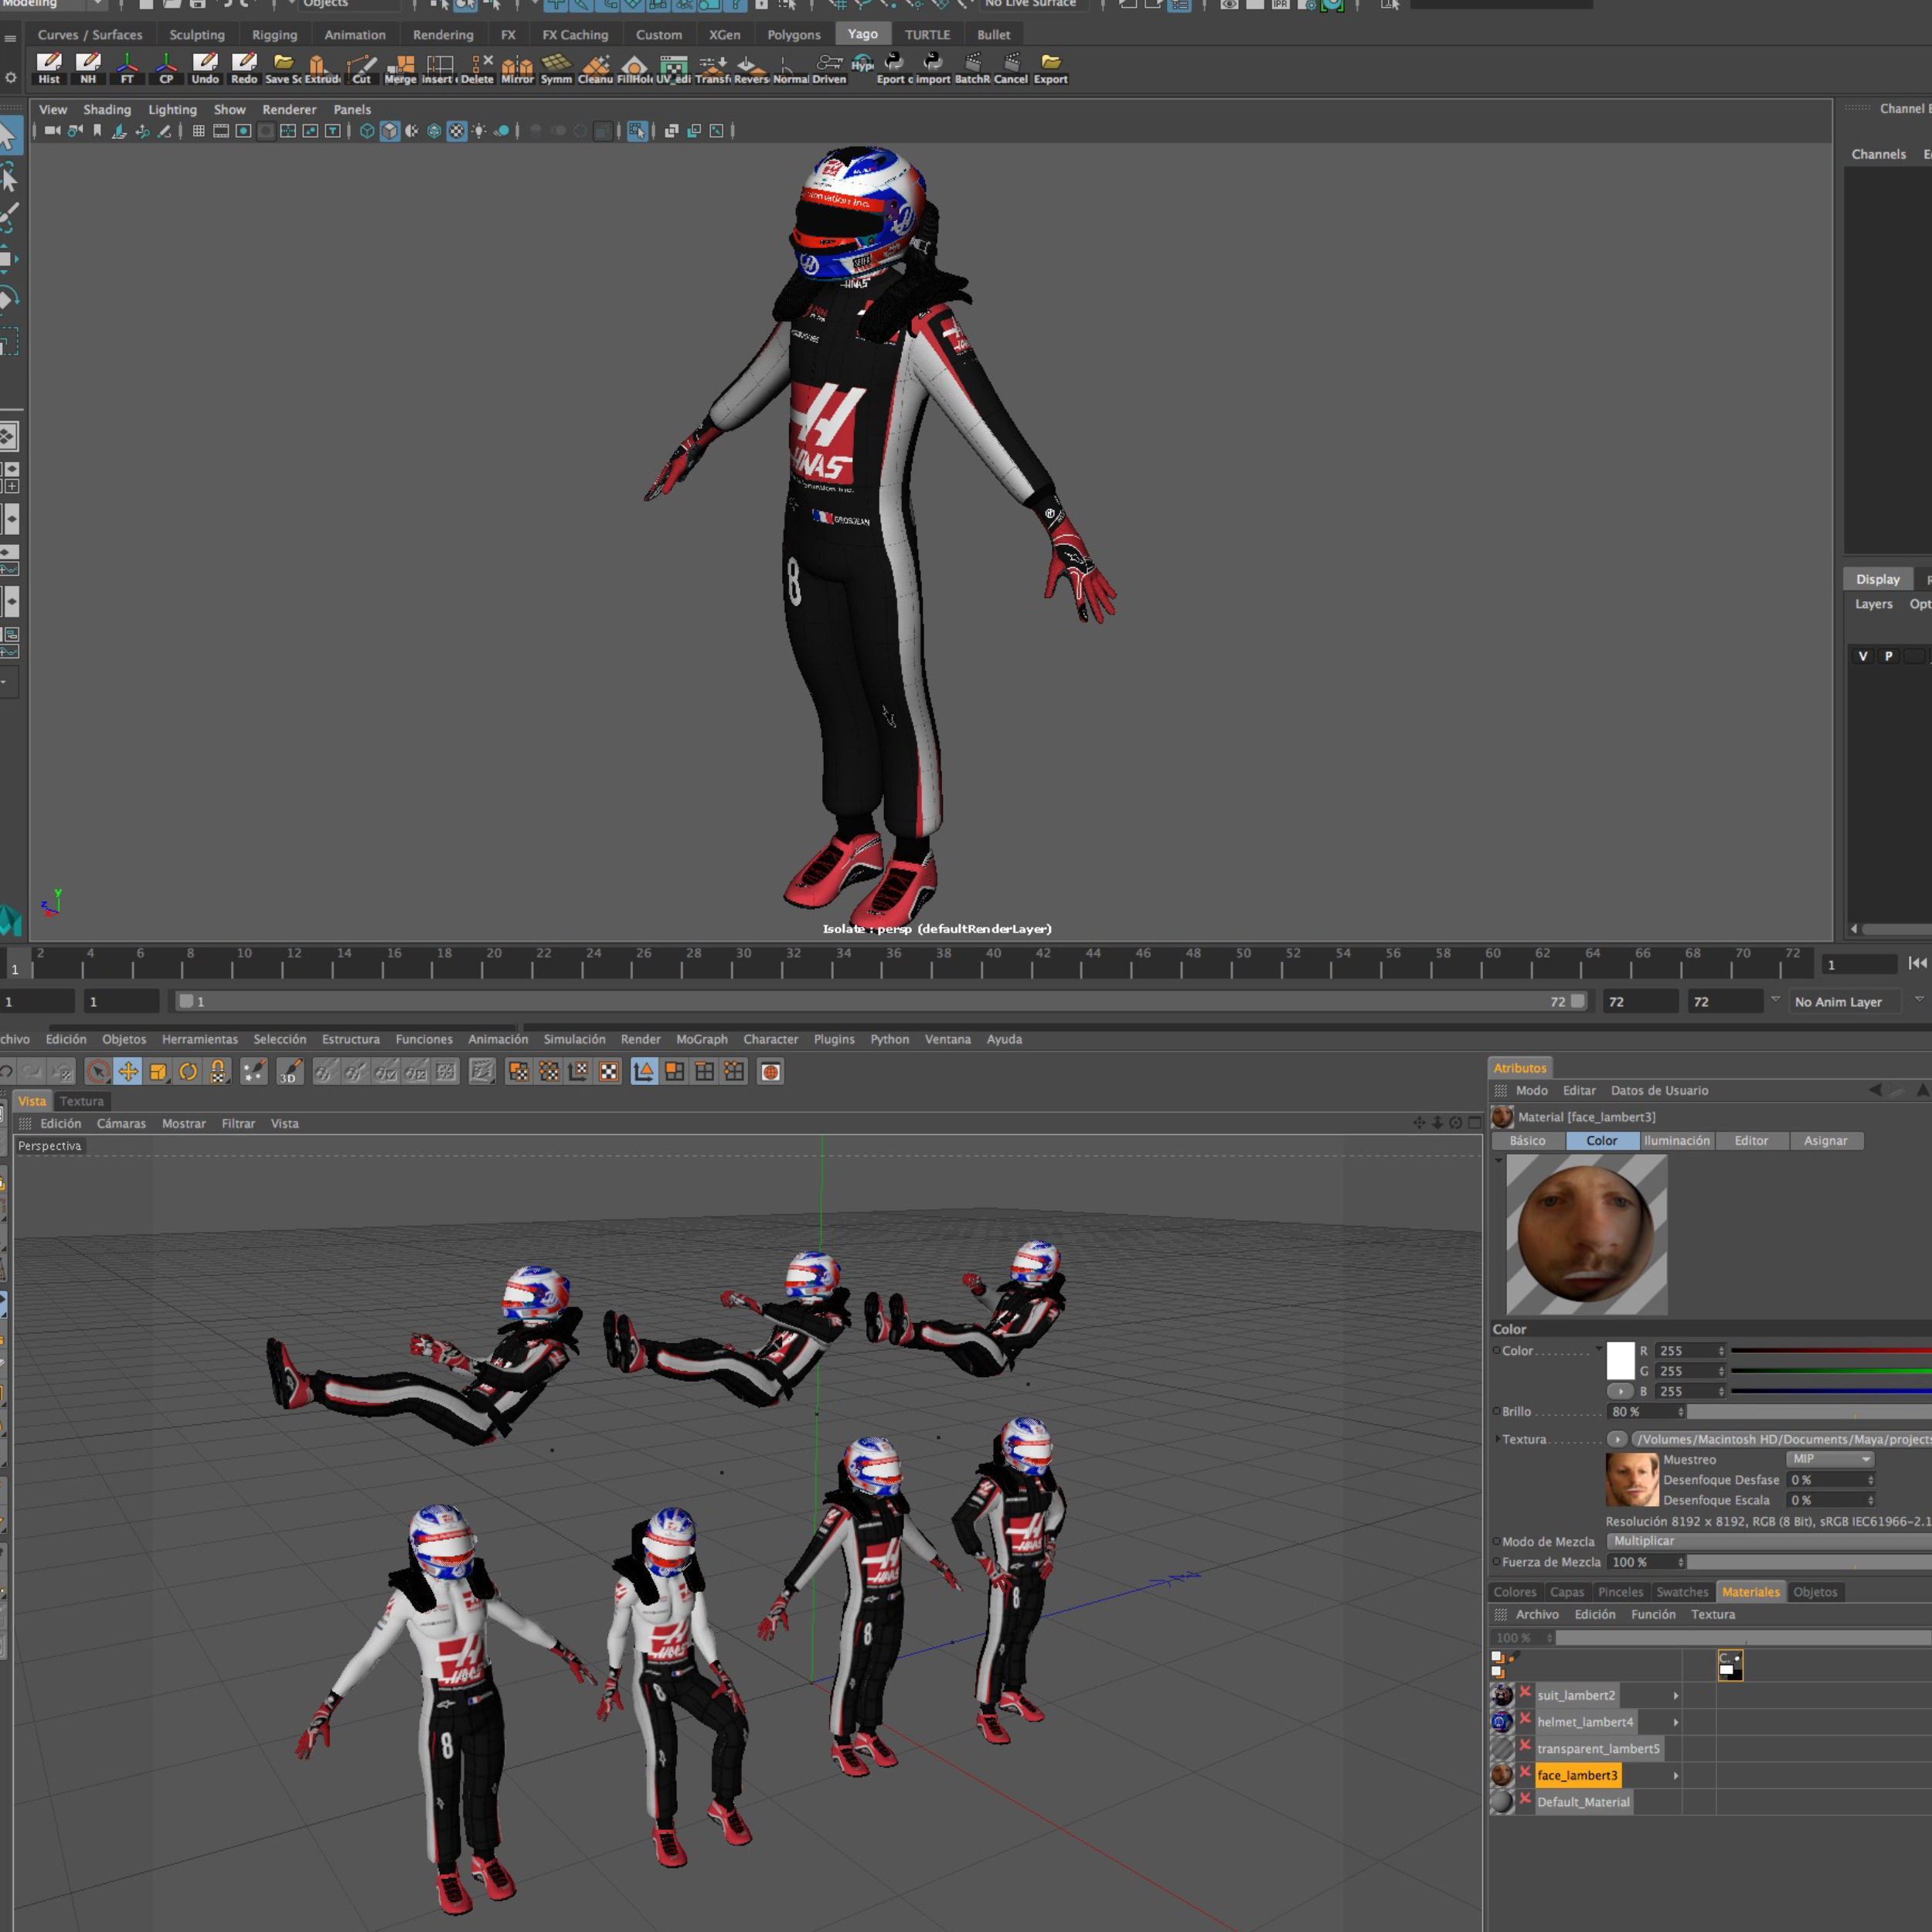The height and width of the screenshot is (1932, 1932).
Task: Click the Textura arrow button
Action: coord(1617,1439)
